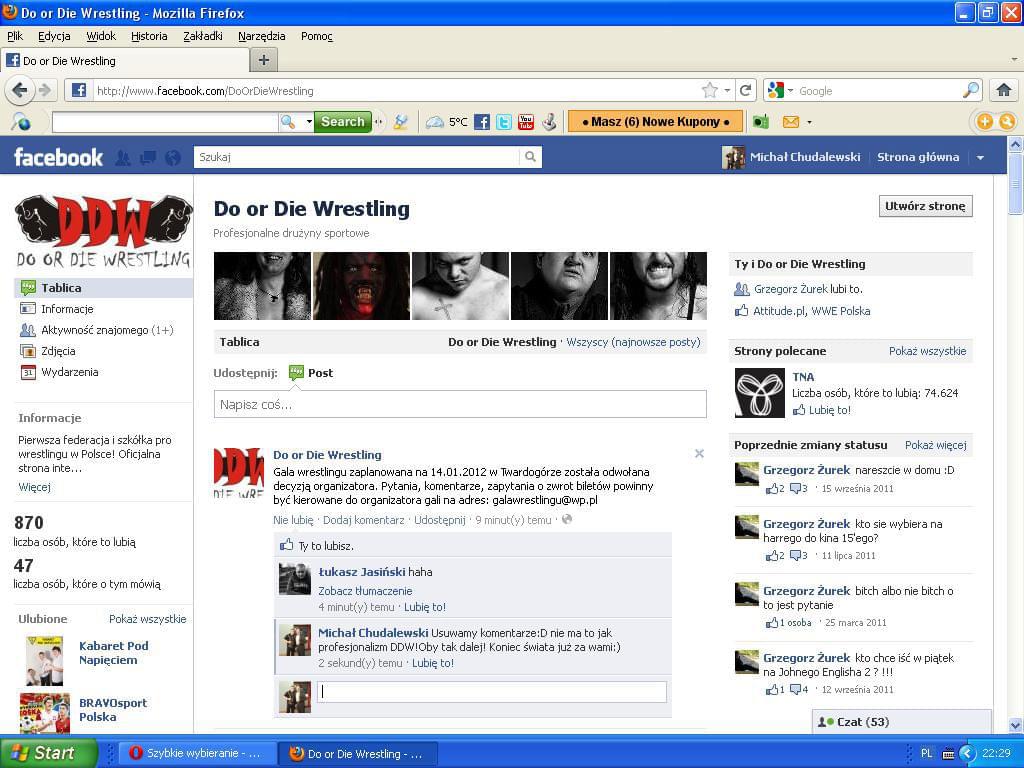The width and height of the screenshot is (1024, 768).
Task: Open the Historia menu
Action: [x=149, y=37]
